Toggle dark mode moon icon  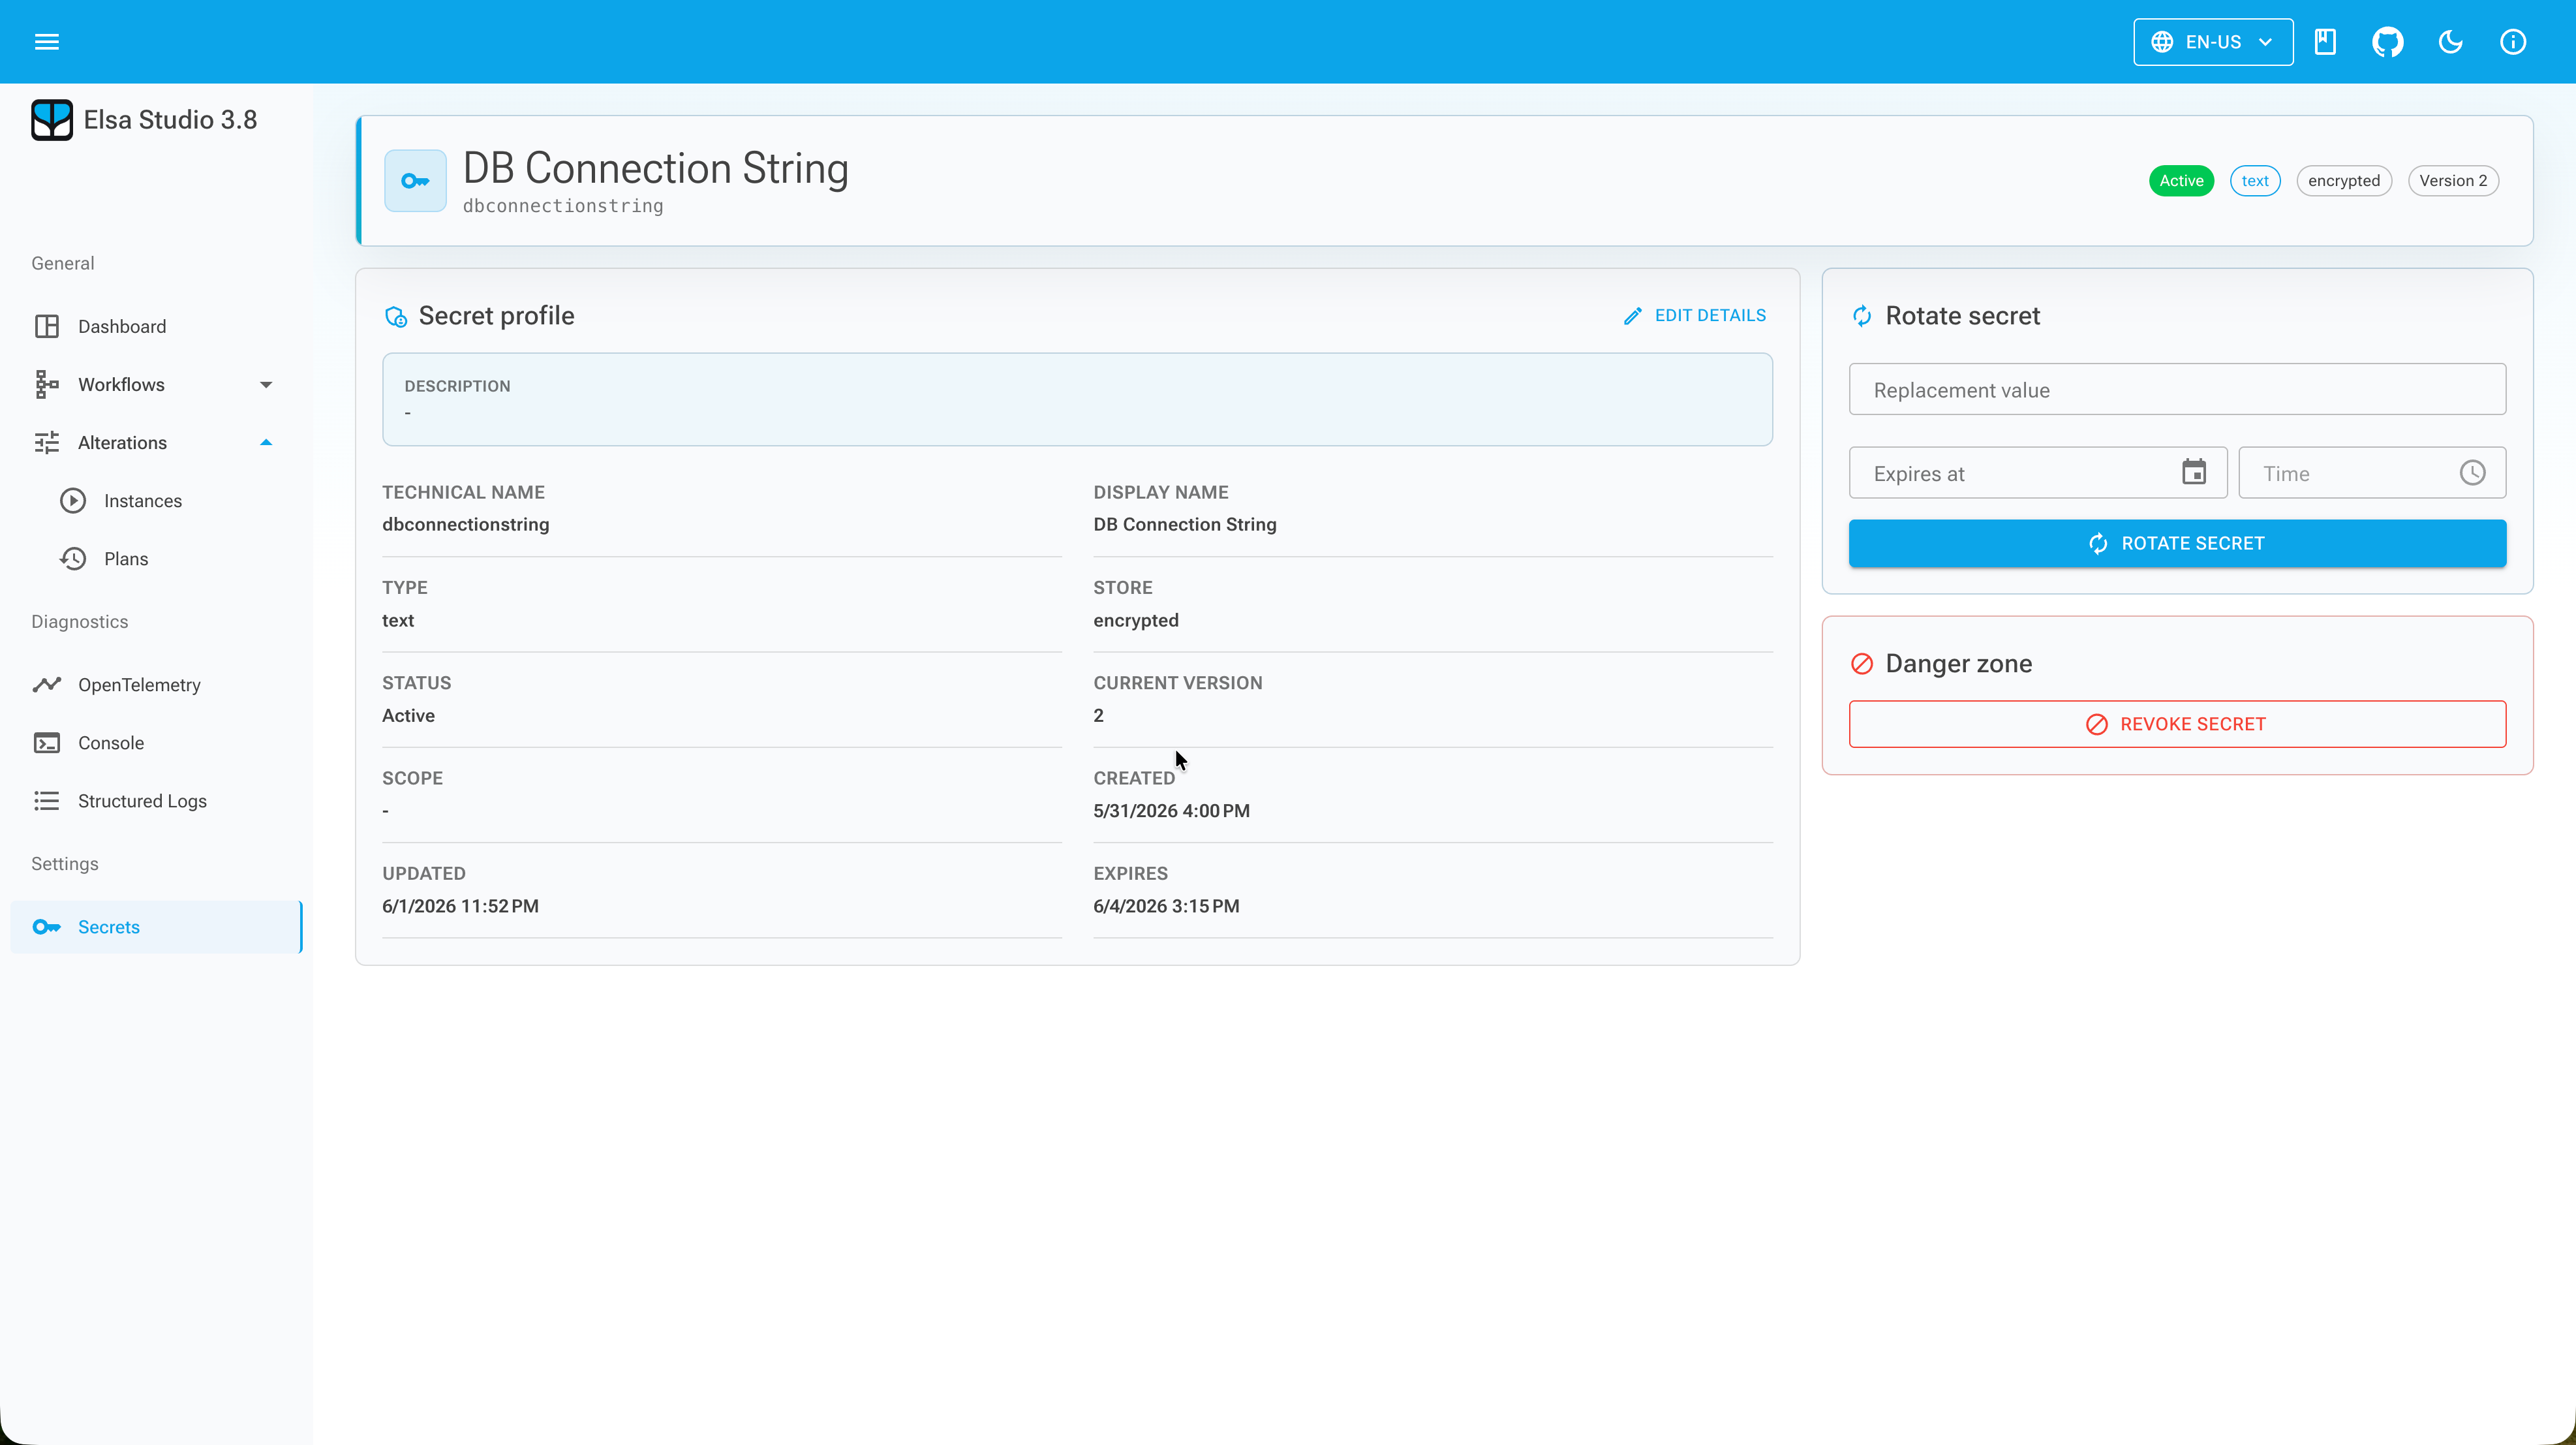pyautogui.click(x=2450, y=42)
